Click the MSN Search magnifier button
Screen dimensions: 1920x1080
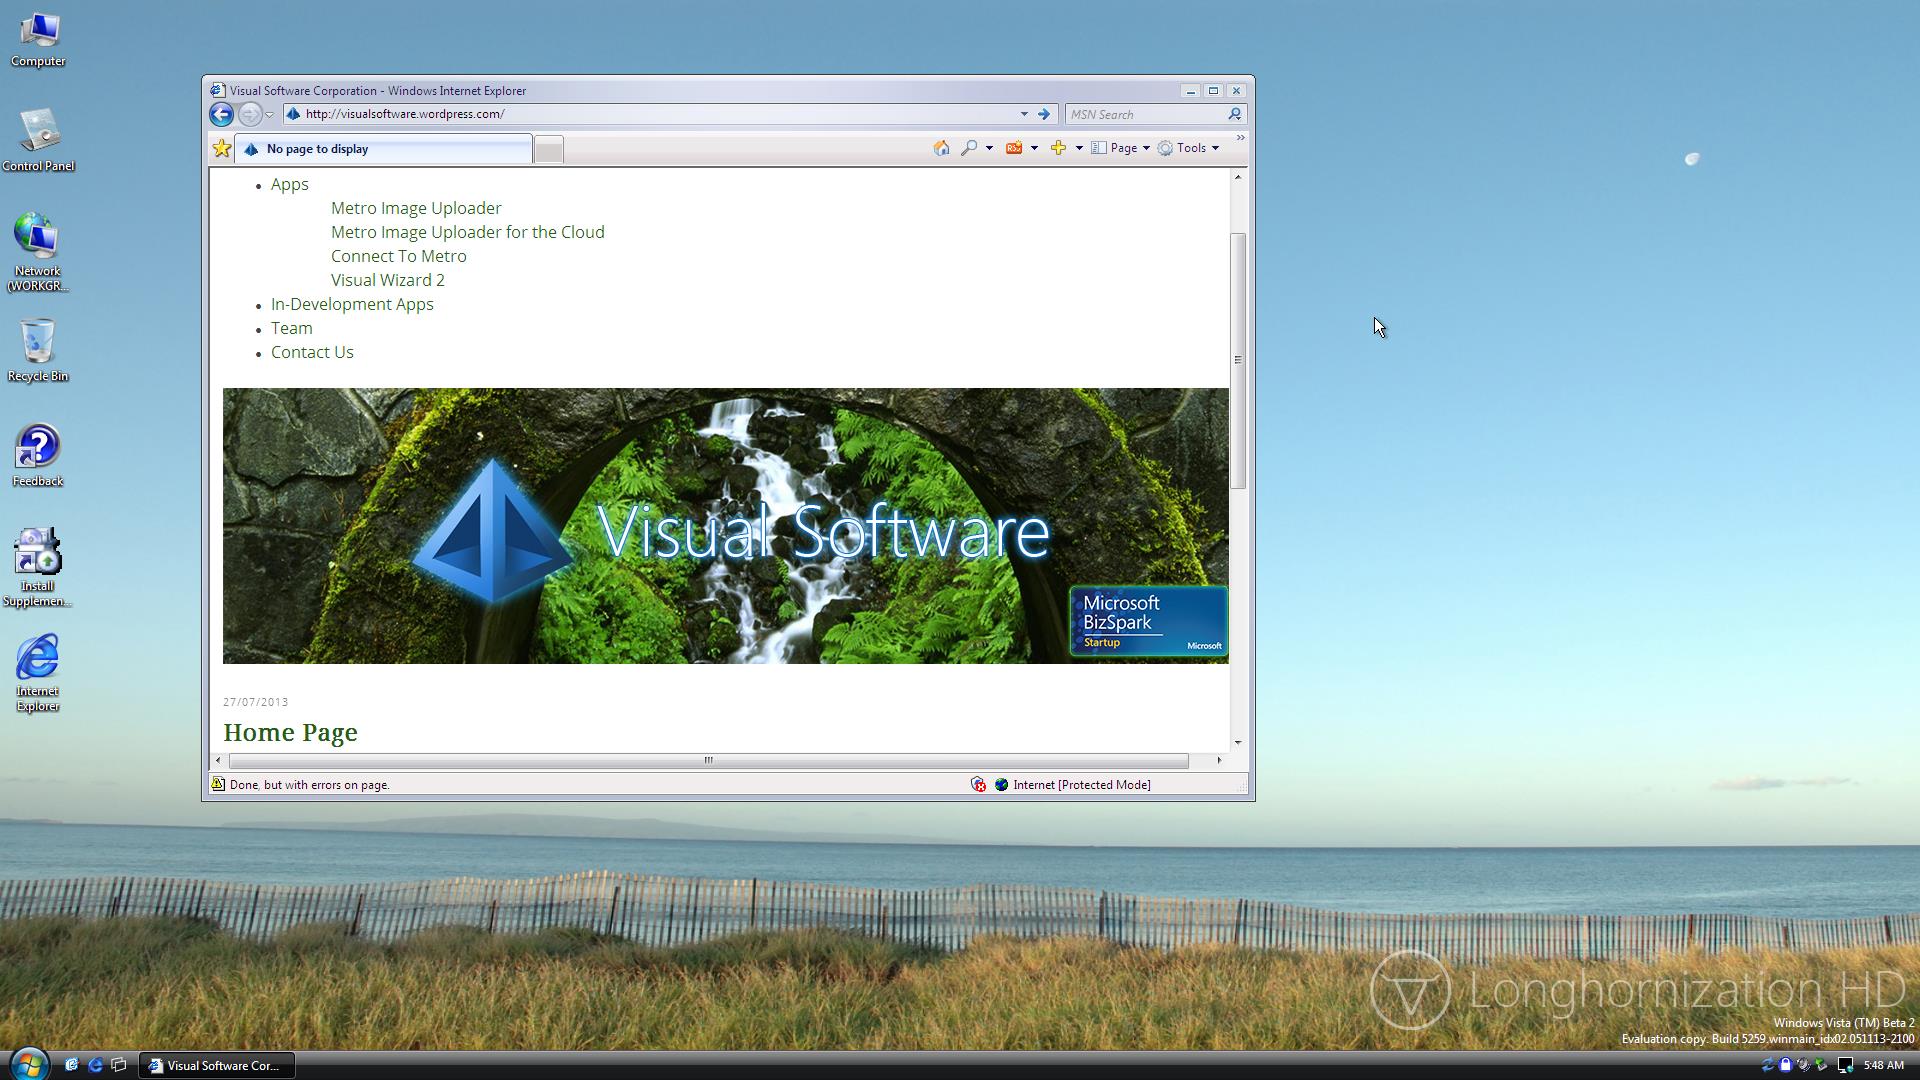click(x=1235, y=114)
